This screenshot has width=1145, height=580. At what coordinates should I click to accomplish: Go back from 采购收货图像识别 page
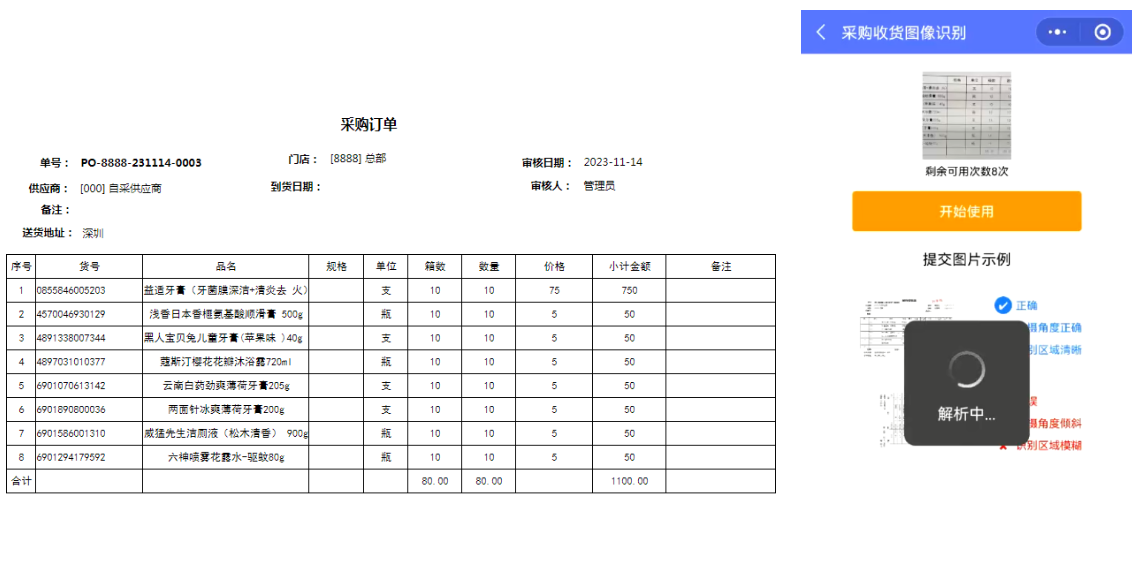pos(821,32)
